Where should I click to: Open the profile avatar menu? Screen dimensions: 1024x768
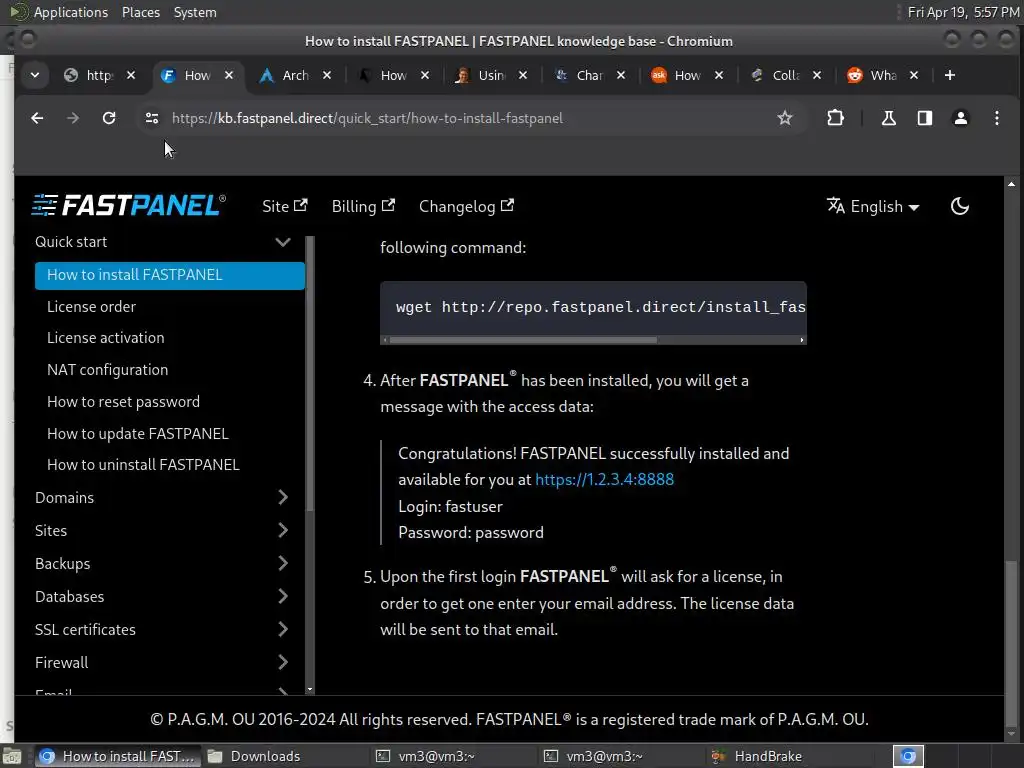pos(961,118)
